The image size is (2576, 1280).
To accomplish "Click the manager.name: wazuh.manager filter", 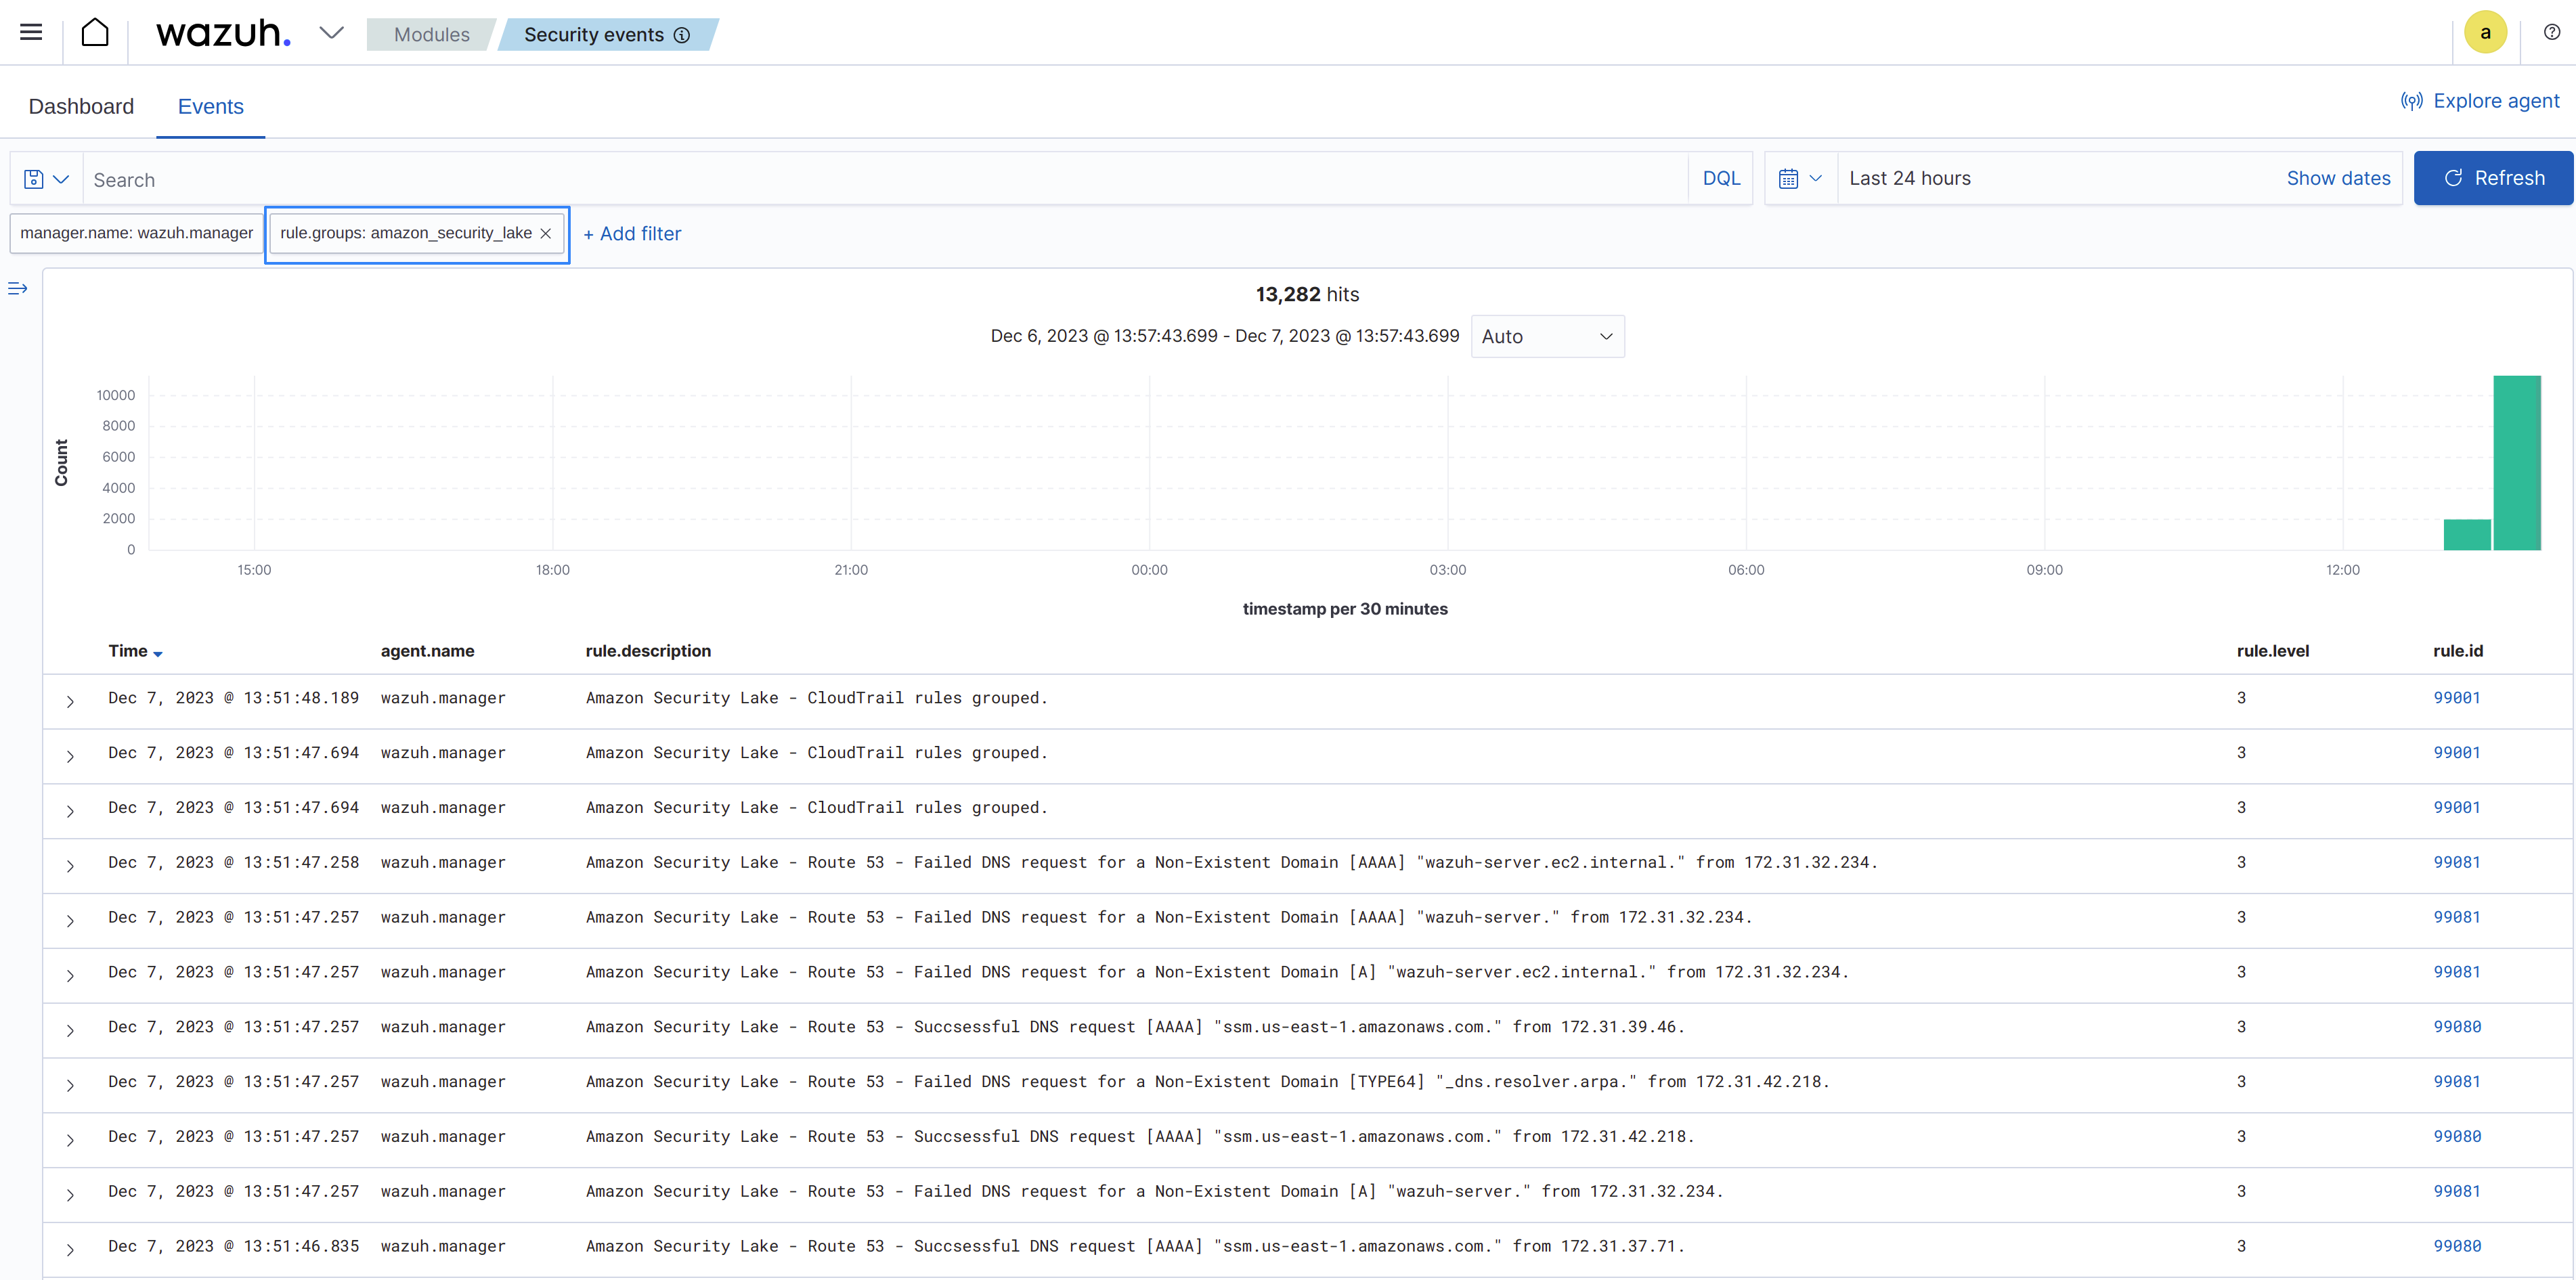I will 137,233.
